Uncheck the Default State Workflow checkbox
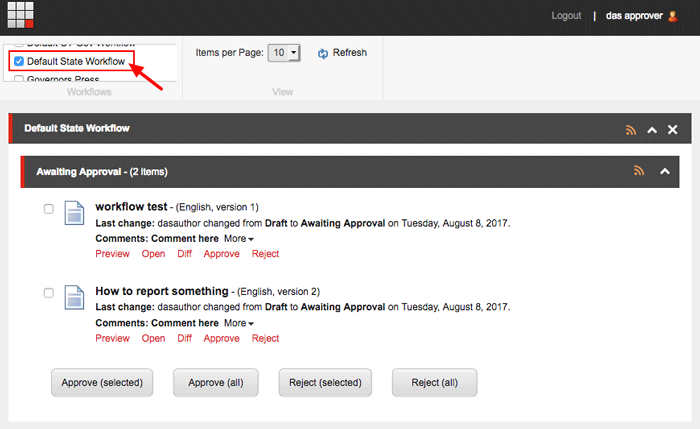Viewport: 700px width, 429px height. pyautogui.click(x=18, y=62)
